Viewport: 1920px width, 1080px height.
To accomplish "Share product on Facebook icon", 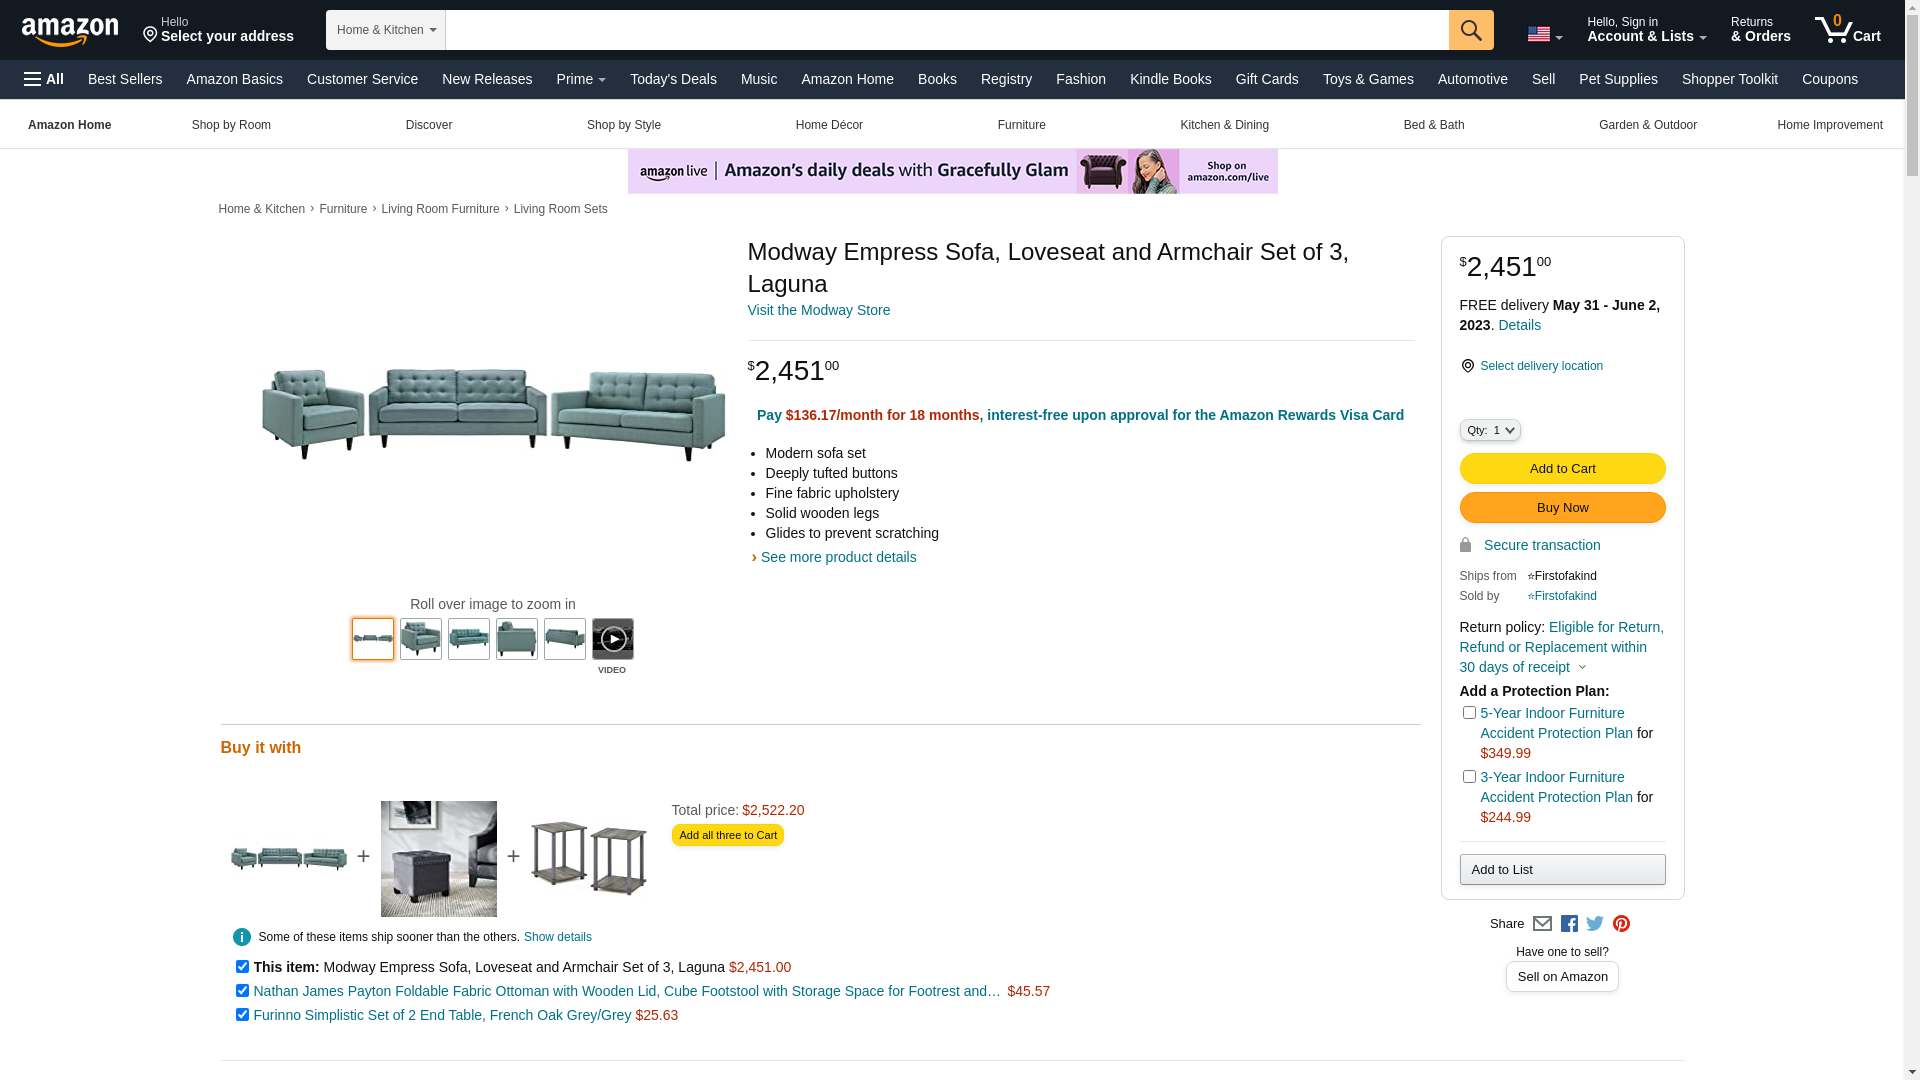I will coord(1569,924).
